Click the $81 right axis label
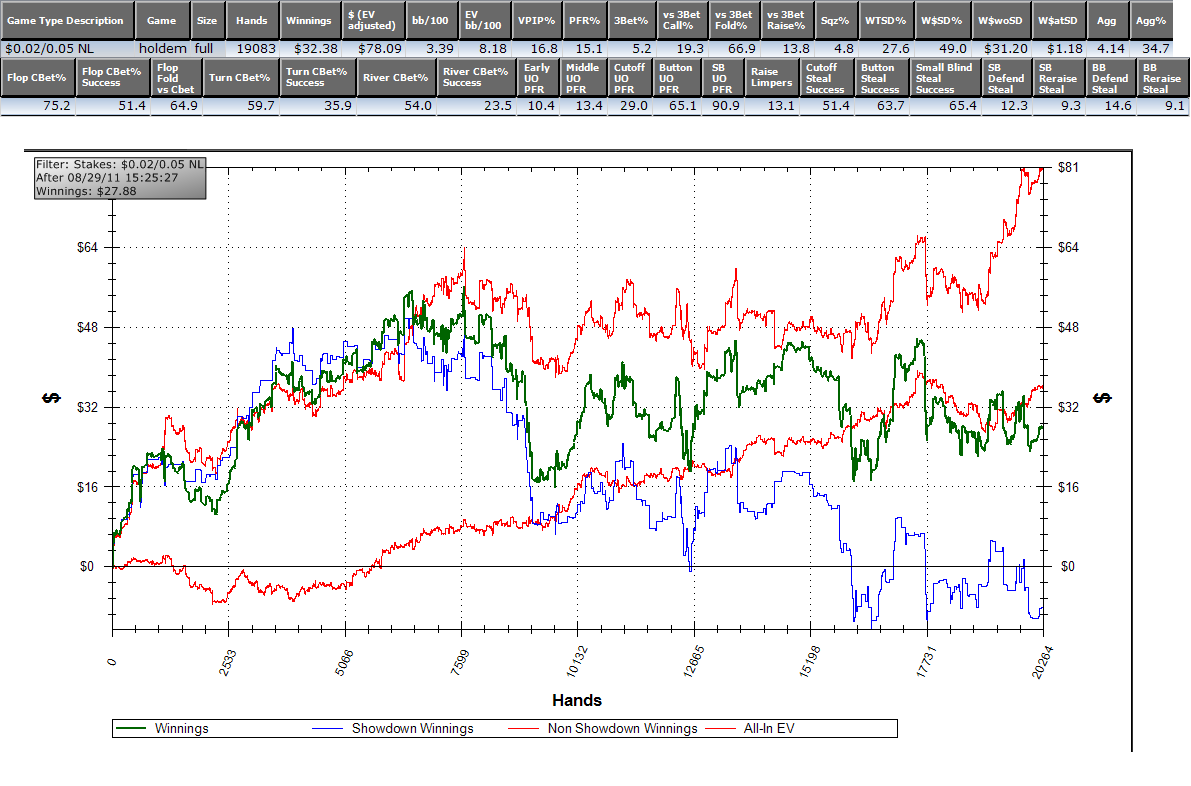Viewport: 1191px width, 786px height. [1067, 167]
